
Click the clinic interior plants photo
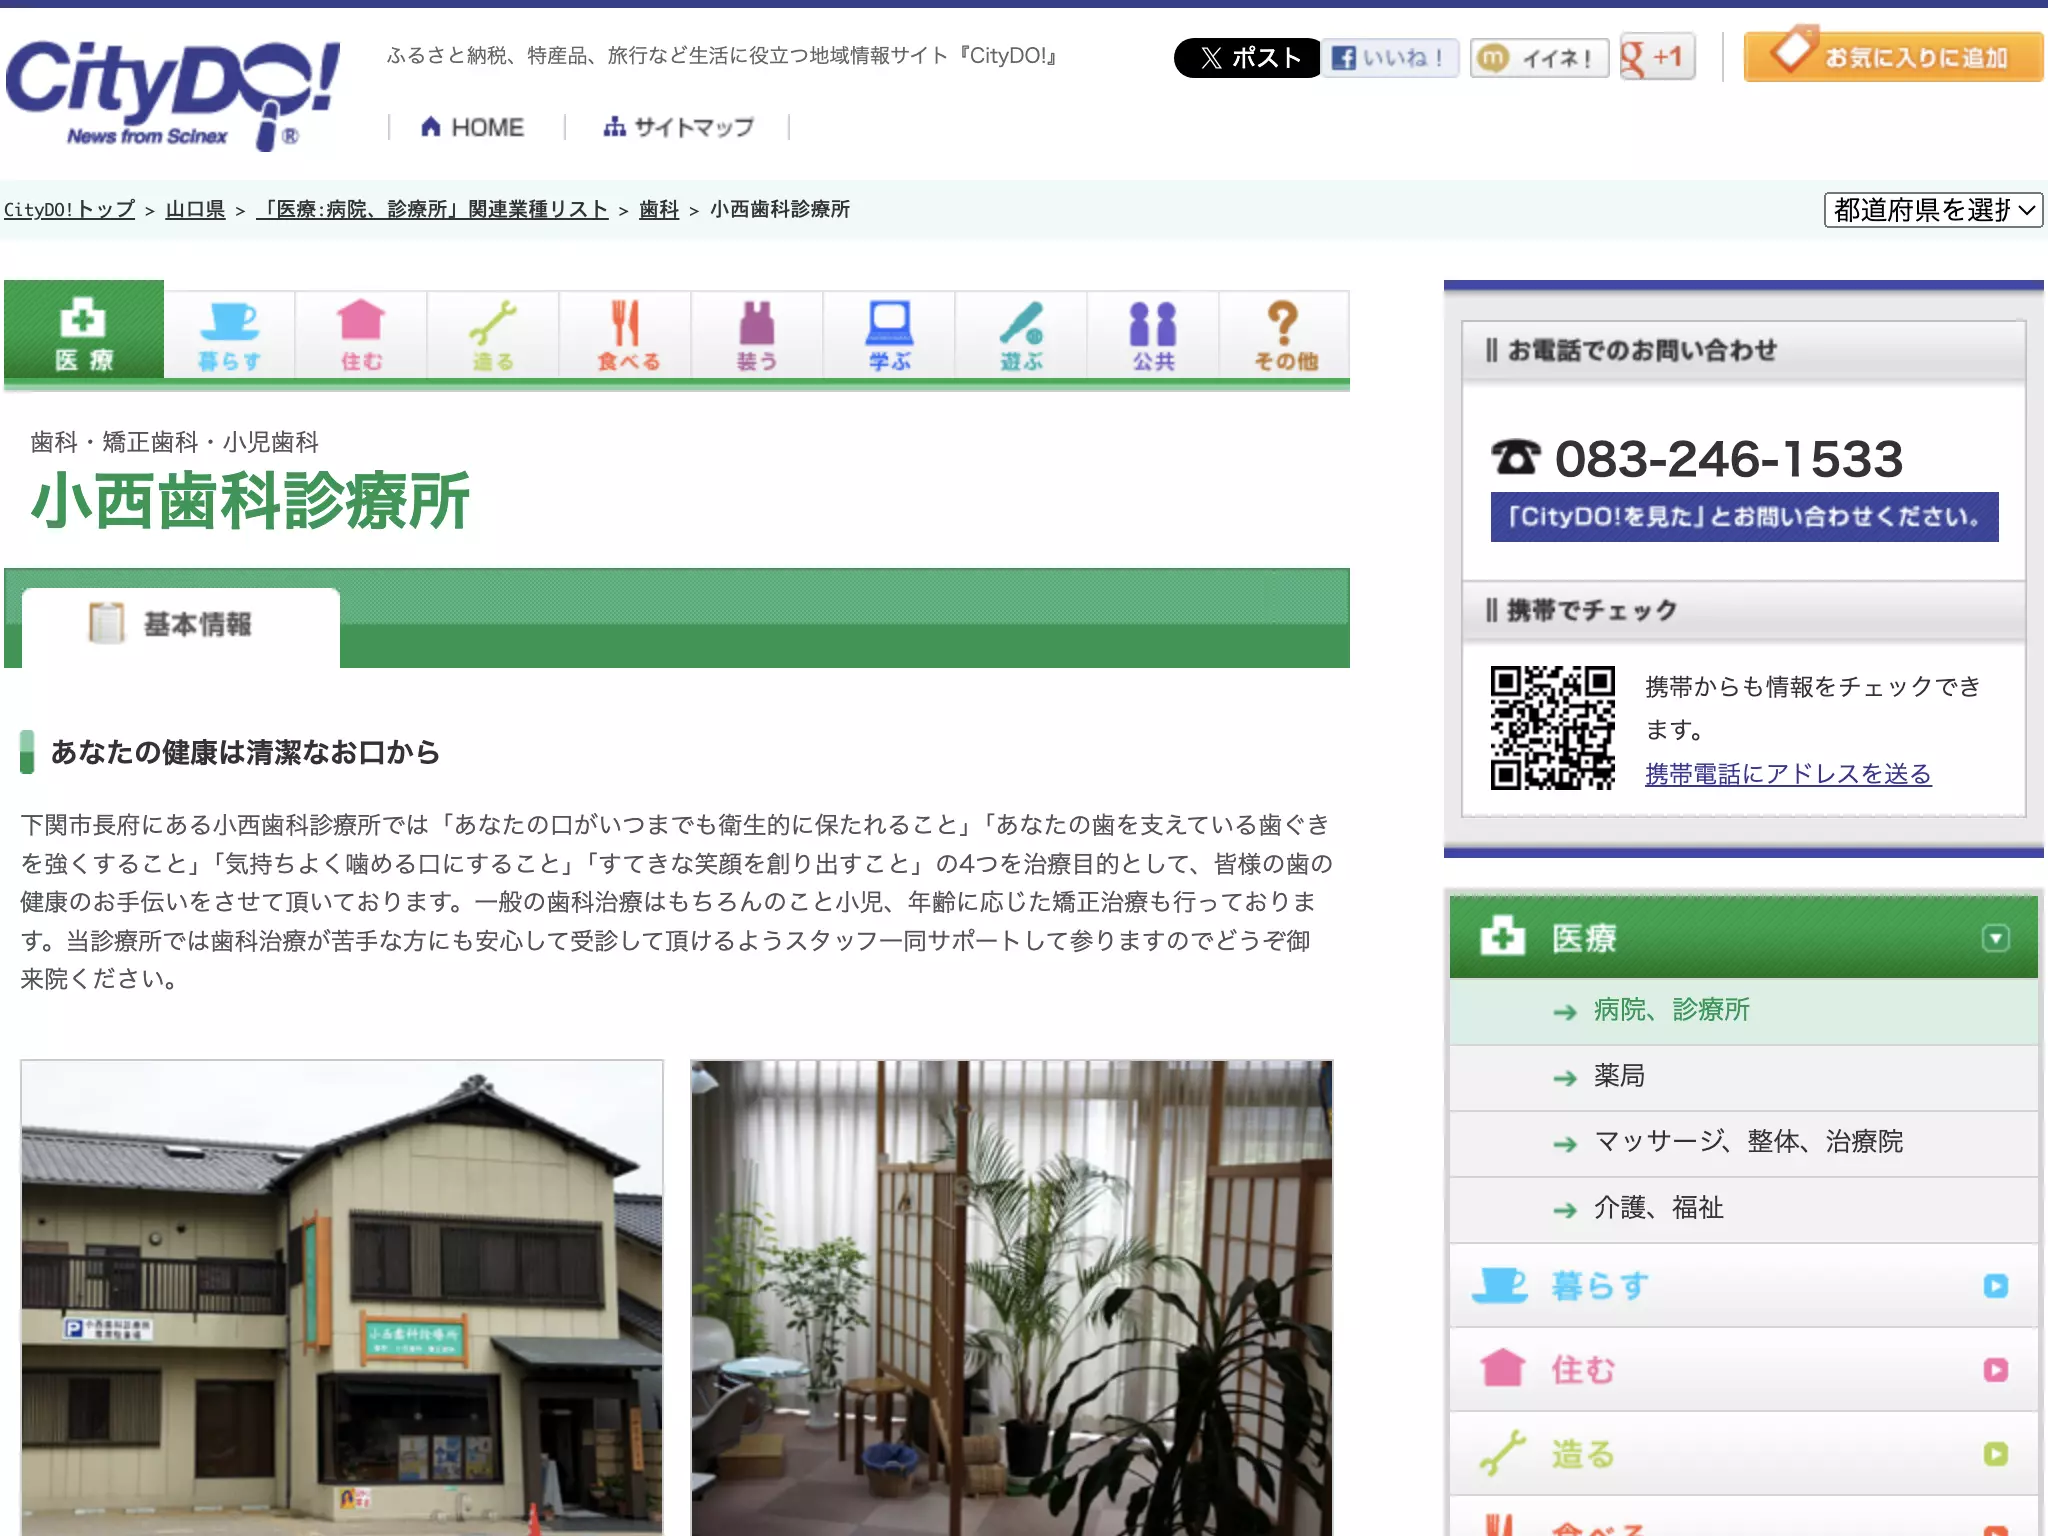point(1011,1298)
